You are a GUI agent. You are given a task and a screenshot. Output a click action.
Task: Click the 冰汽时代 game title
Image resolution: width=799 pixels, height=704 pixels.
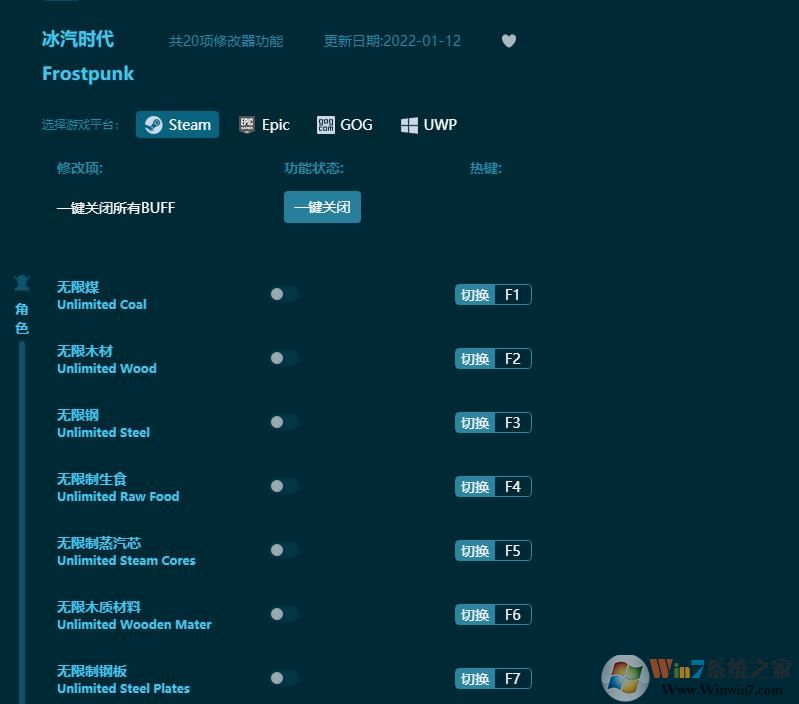[x=77, y=39]
